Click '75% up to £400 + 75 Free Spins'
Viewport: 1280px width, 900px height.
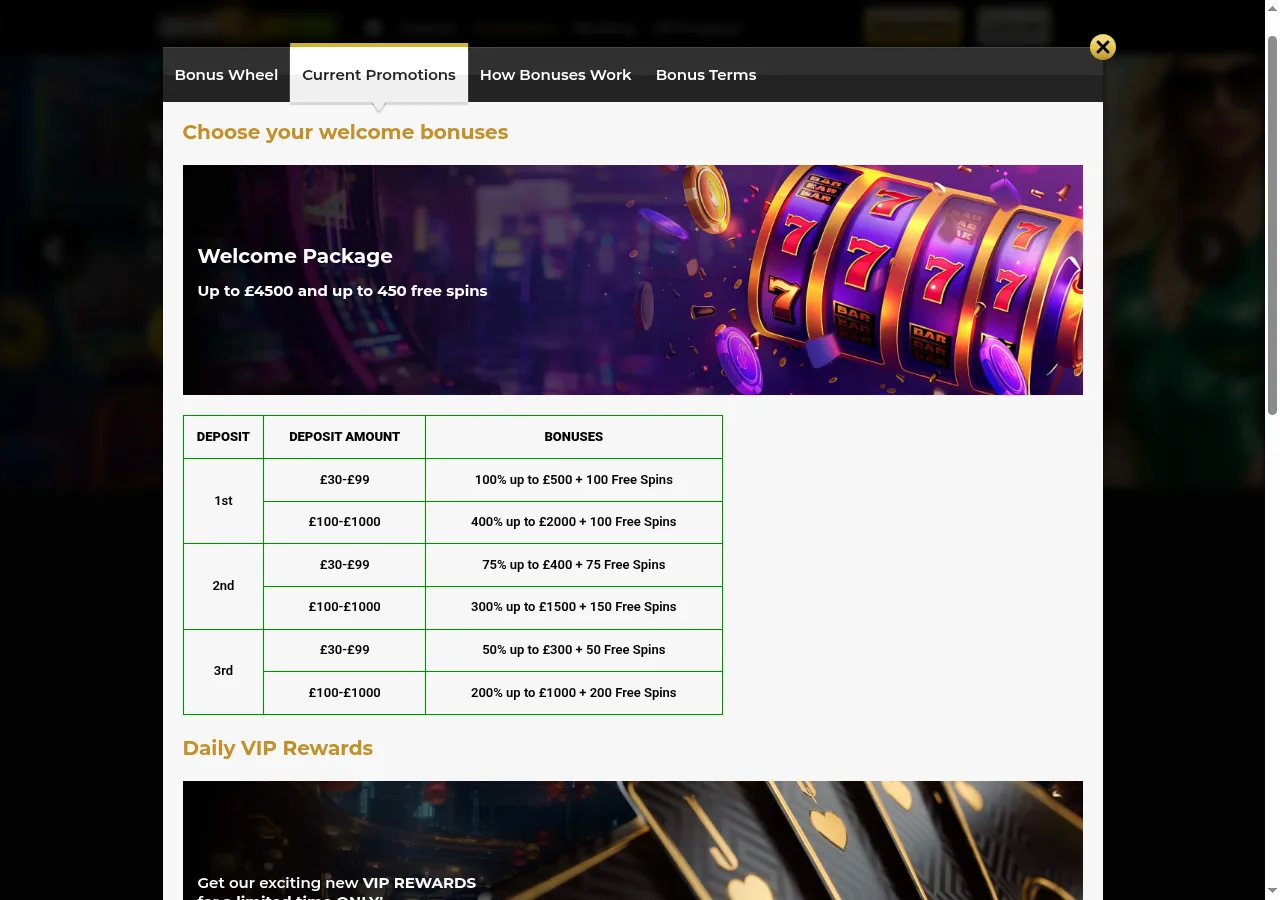point(574,565)
